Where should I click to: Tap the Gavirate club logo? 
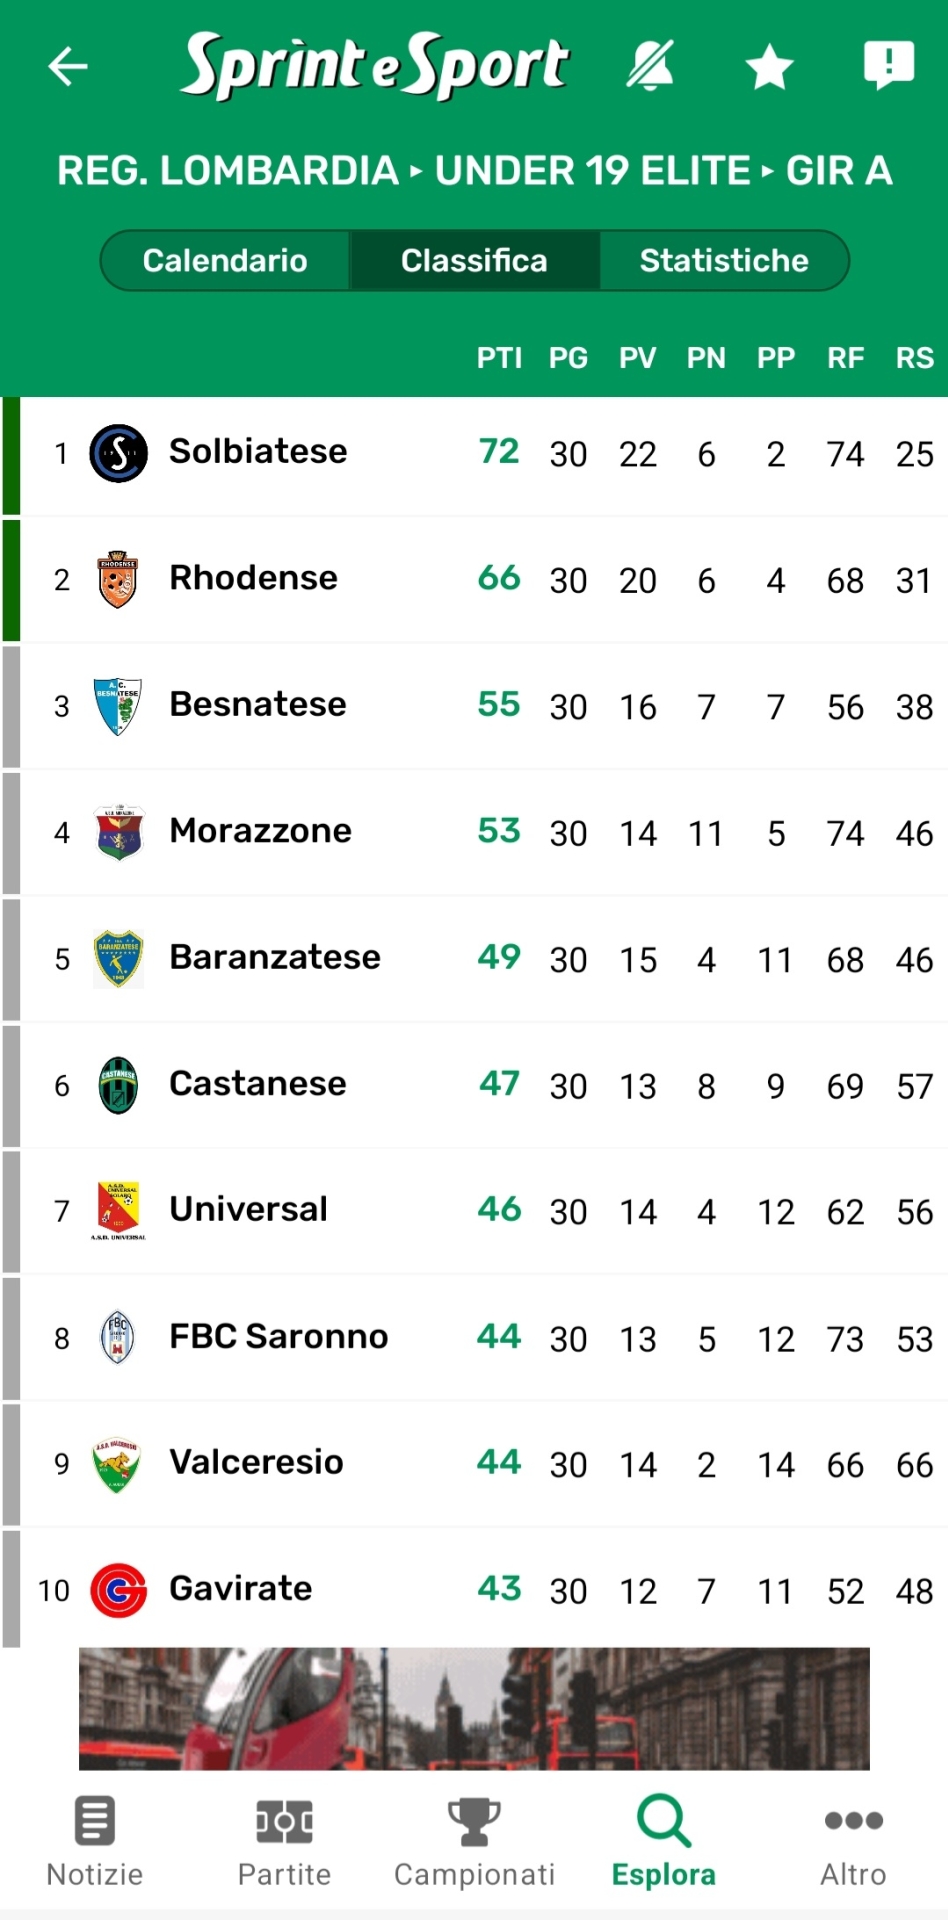[x=119, y=1590]
